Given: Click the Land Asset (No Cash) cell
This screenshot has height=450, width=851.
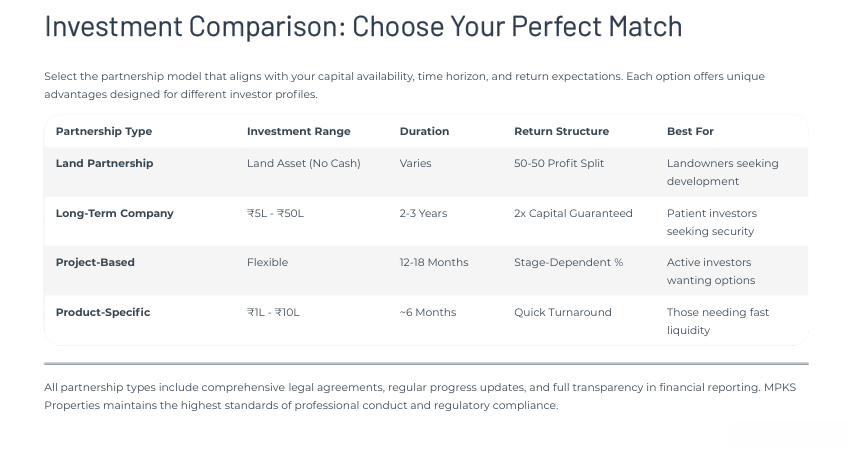Looking at the screenshot, I should [x=303, y=163].
